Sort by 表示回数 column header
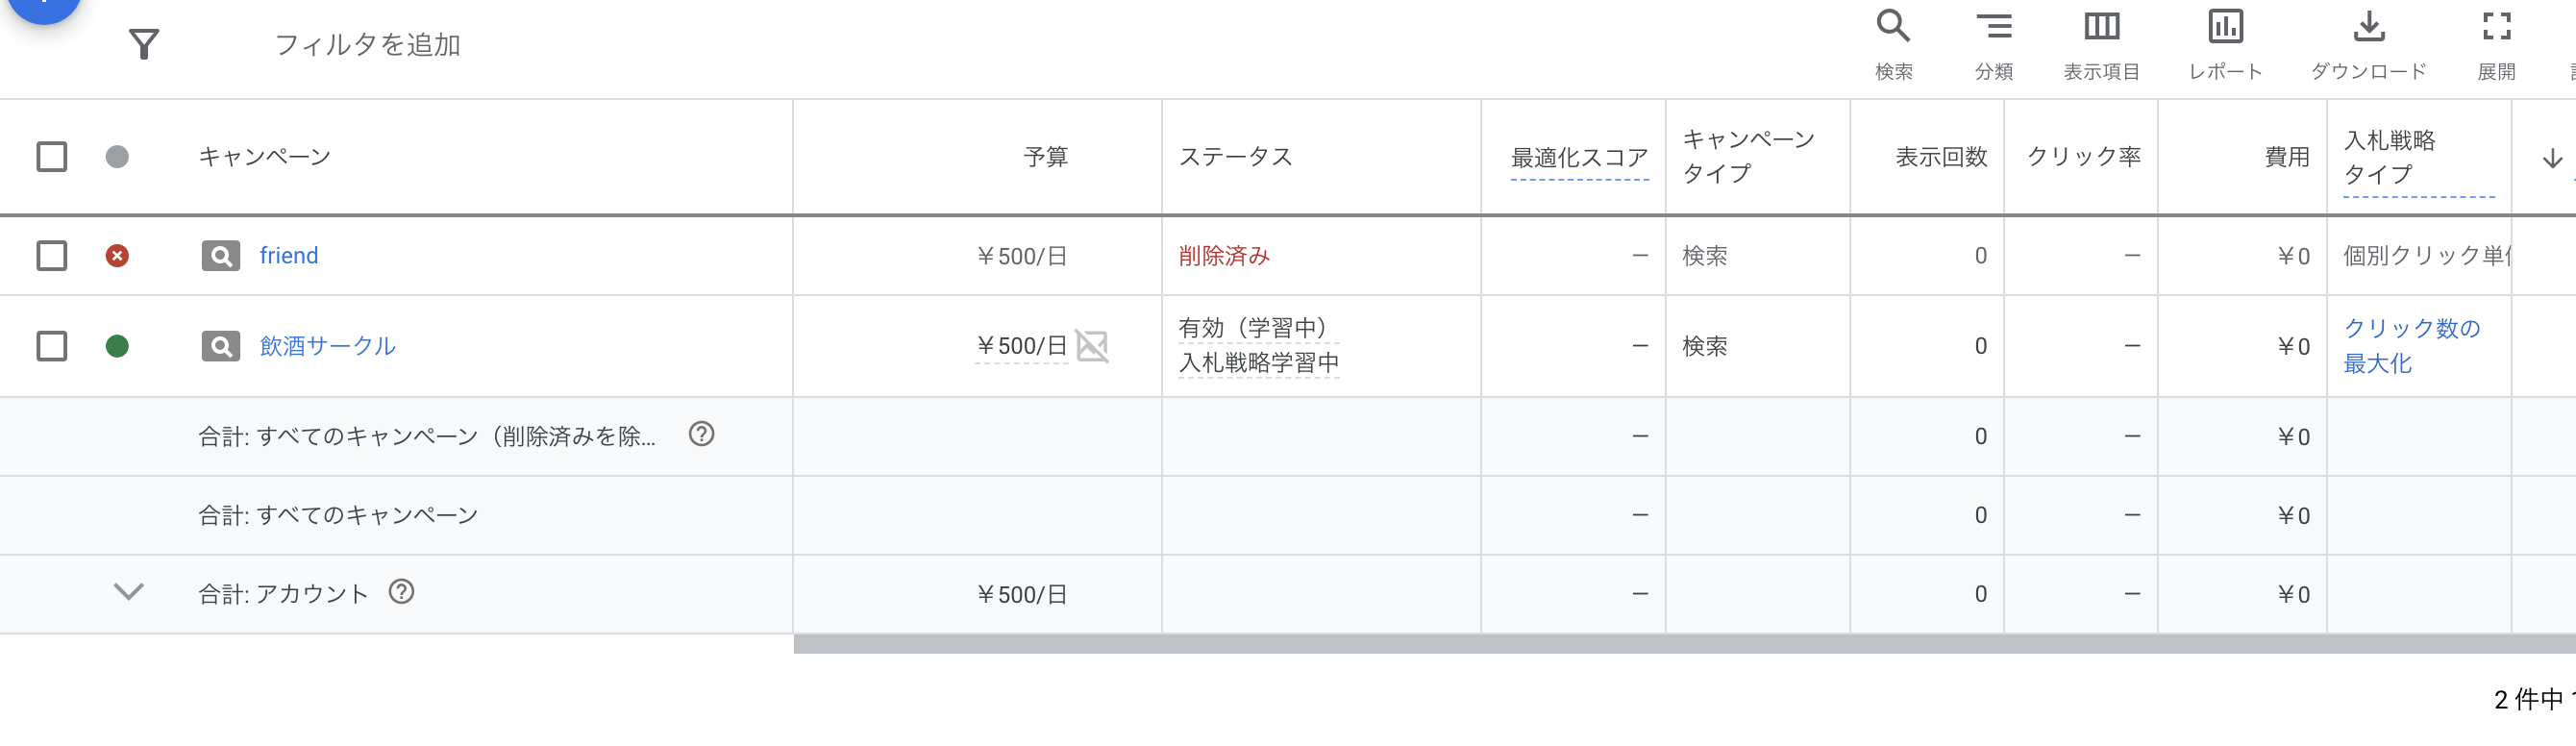The width and height of the screenshot is (2576, 746). pos(1940,157)
